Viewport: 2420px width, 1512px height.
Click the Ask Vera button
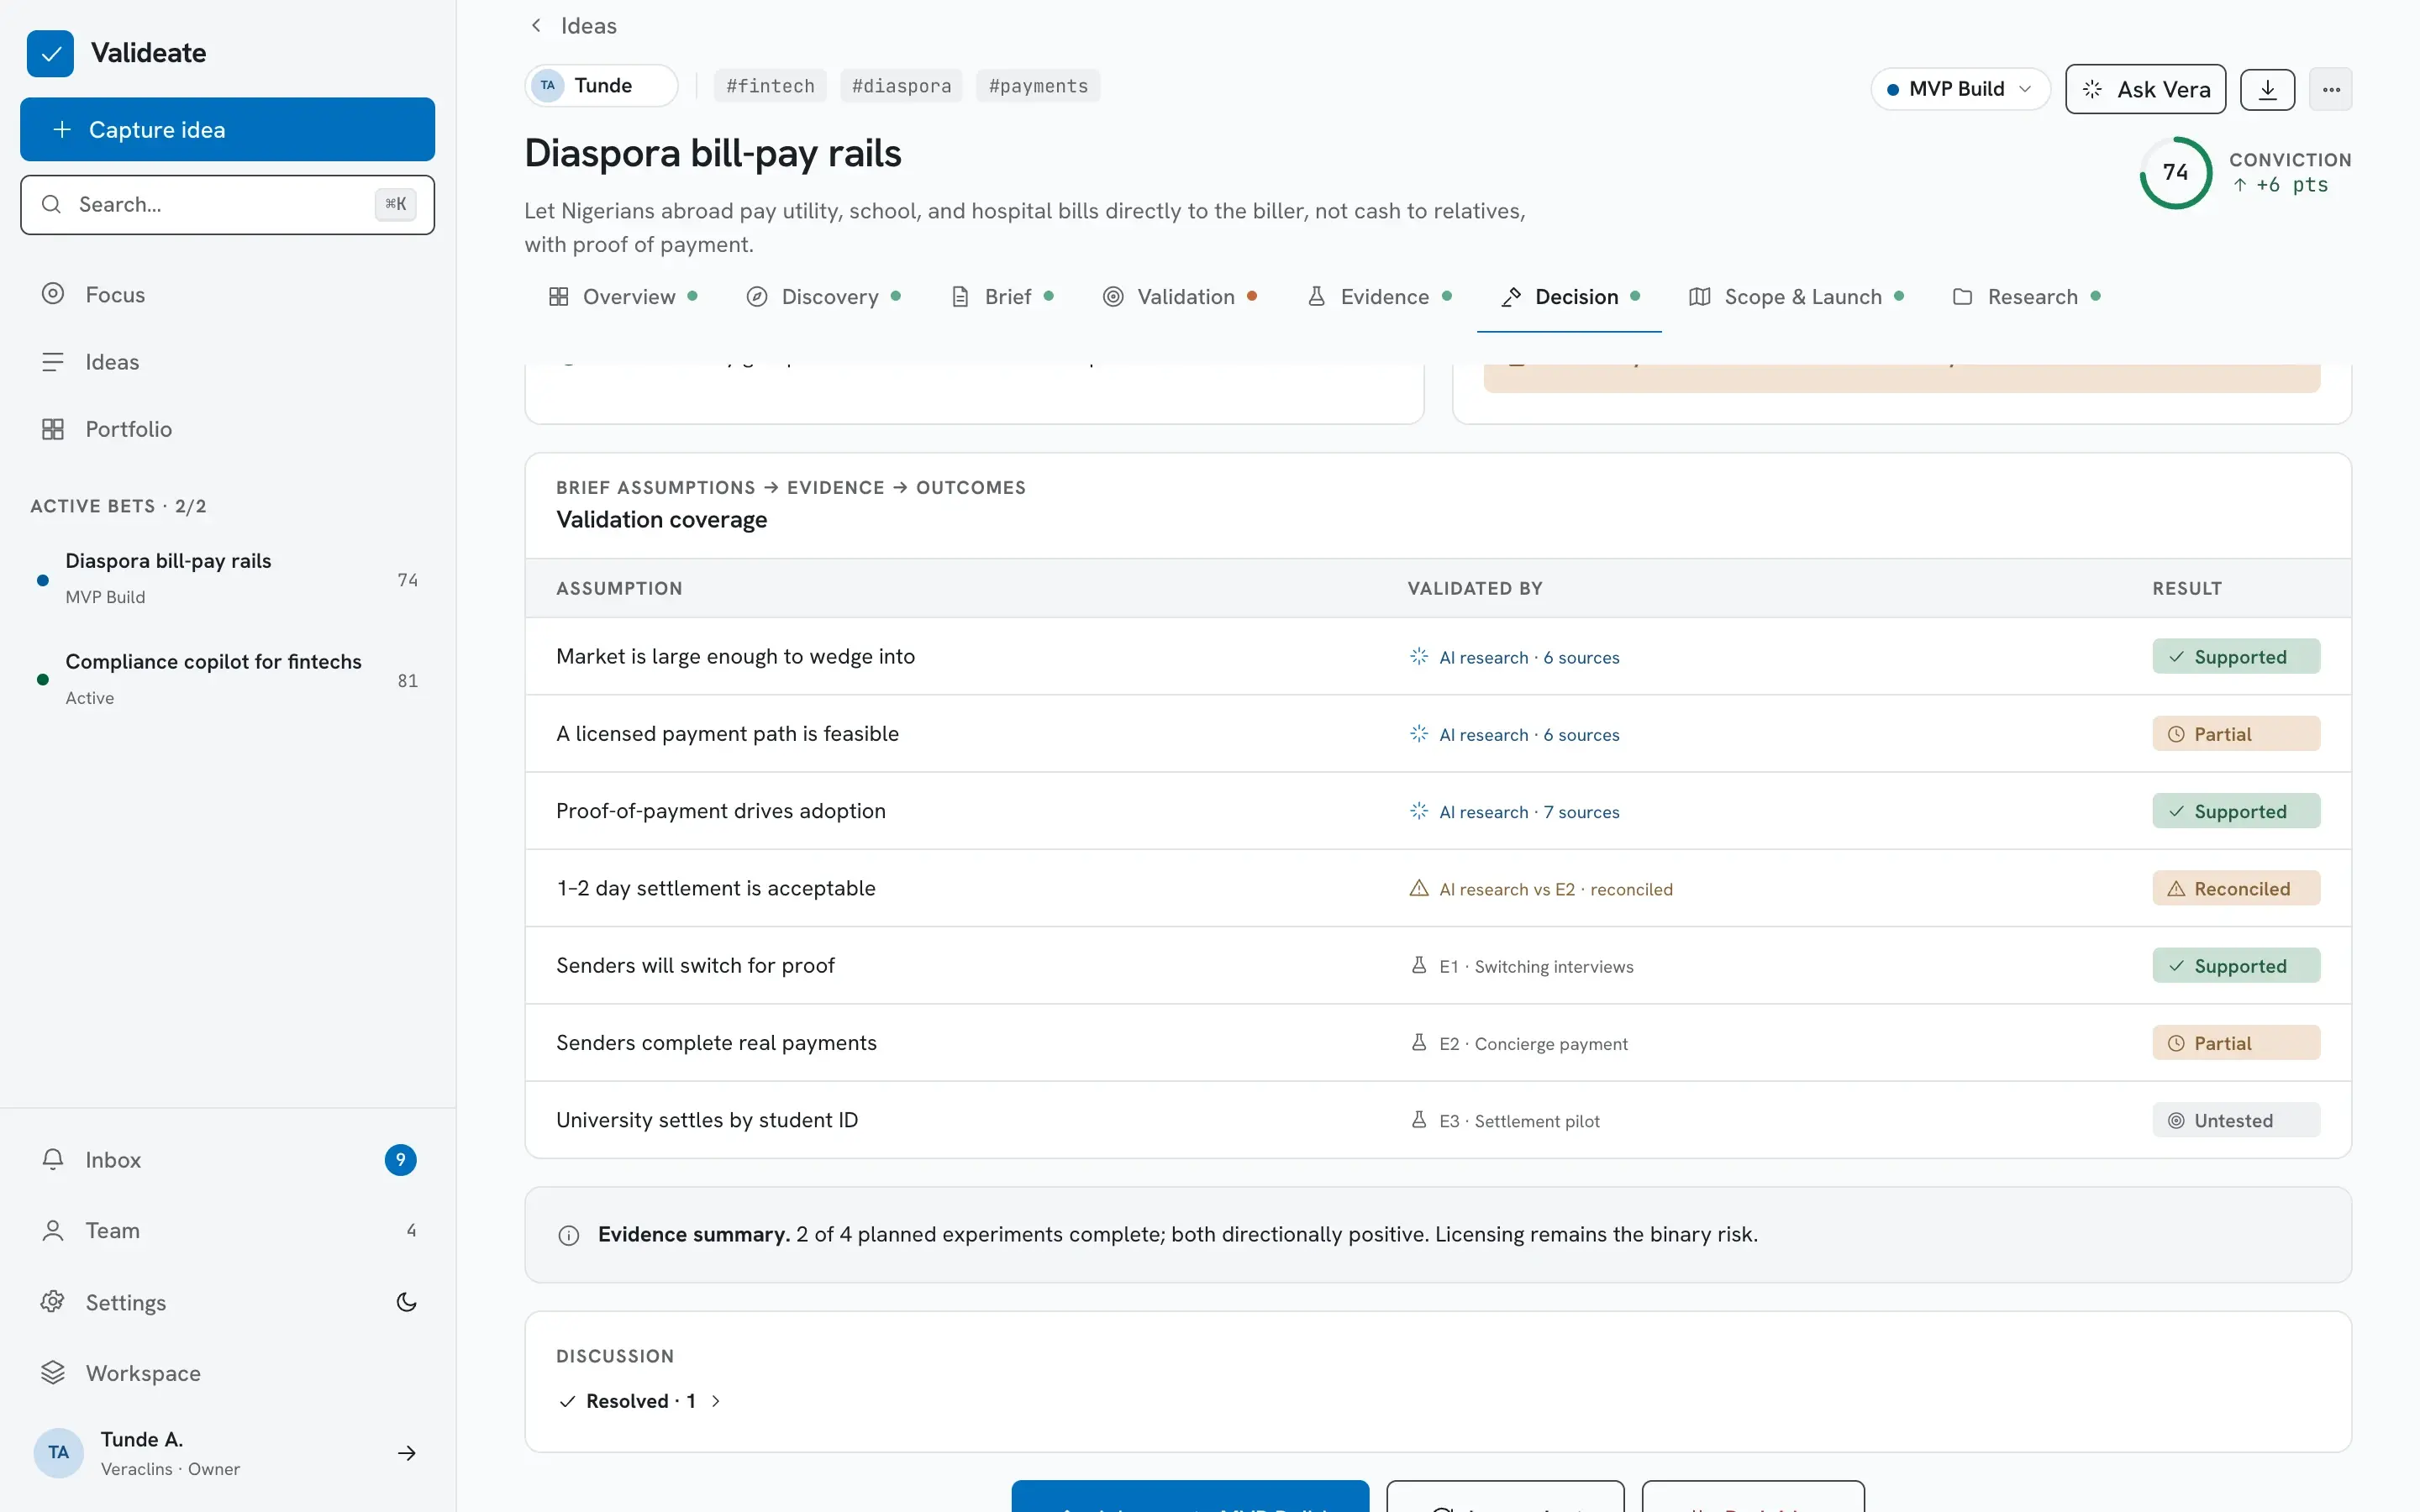[2145, 89]
